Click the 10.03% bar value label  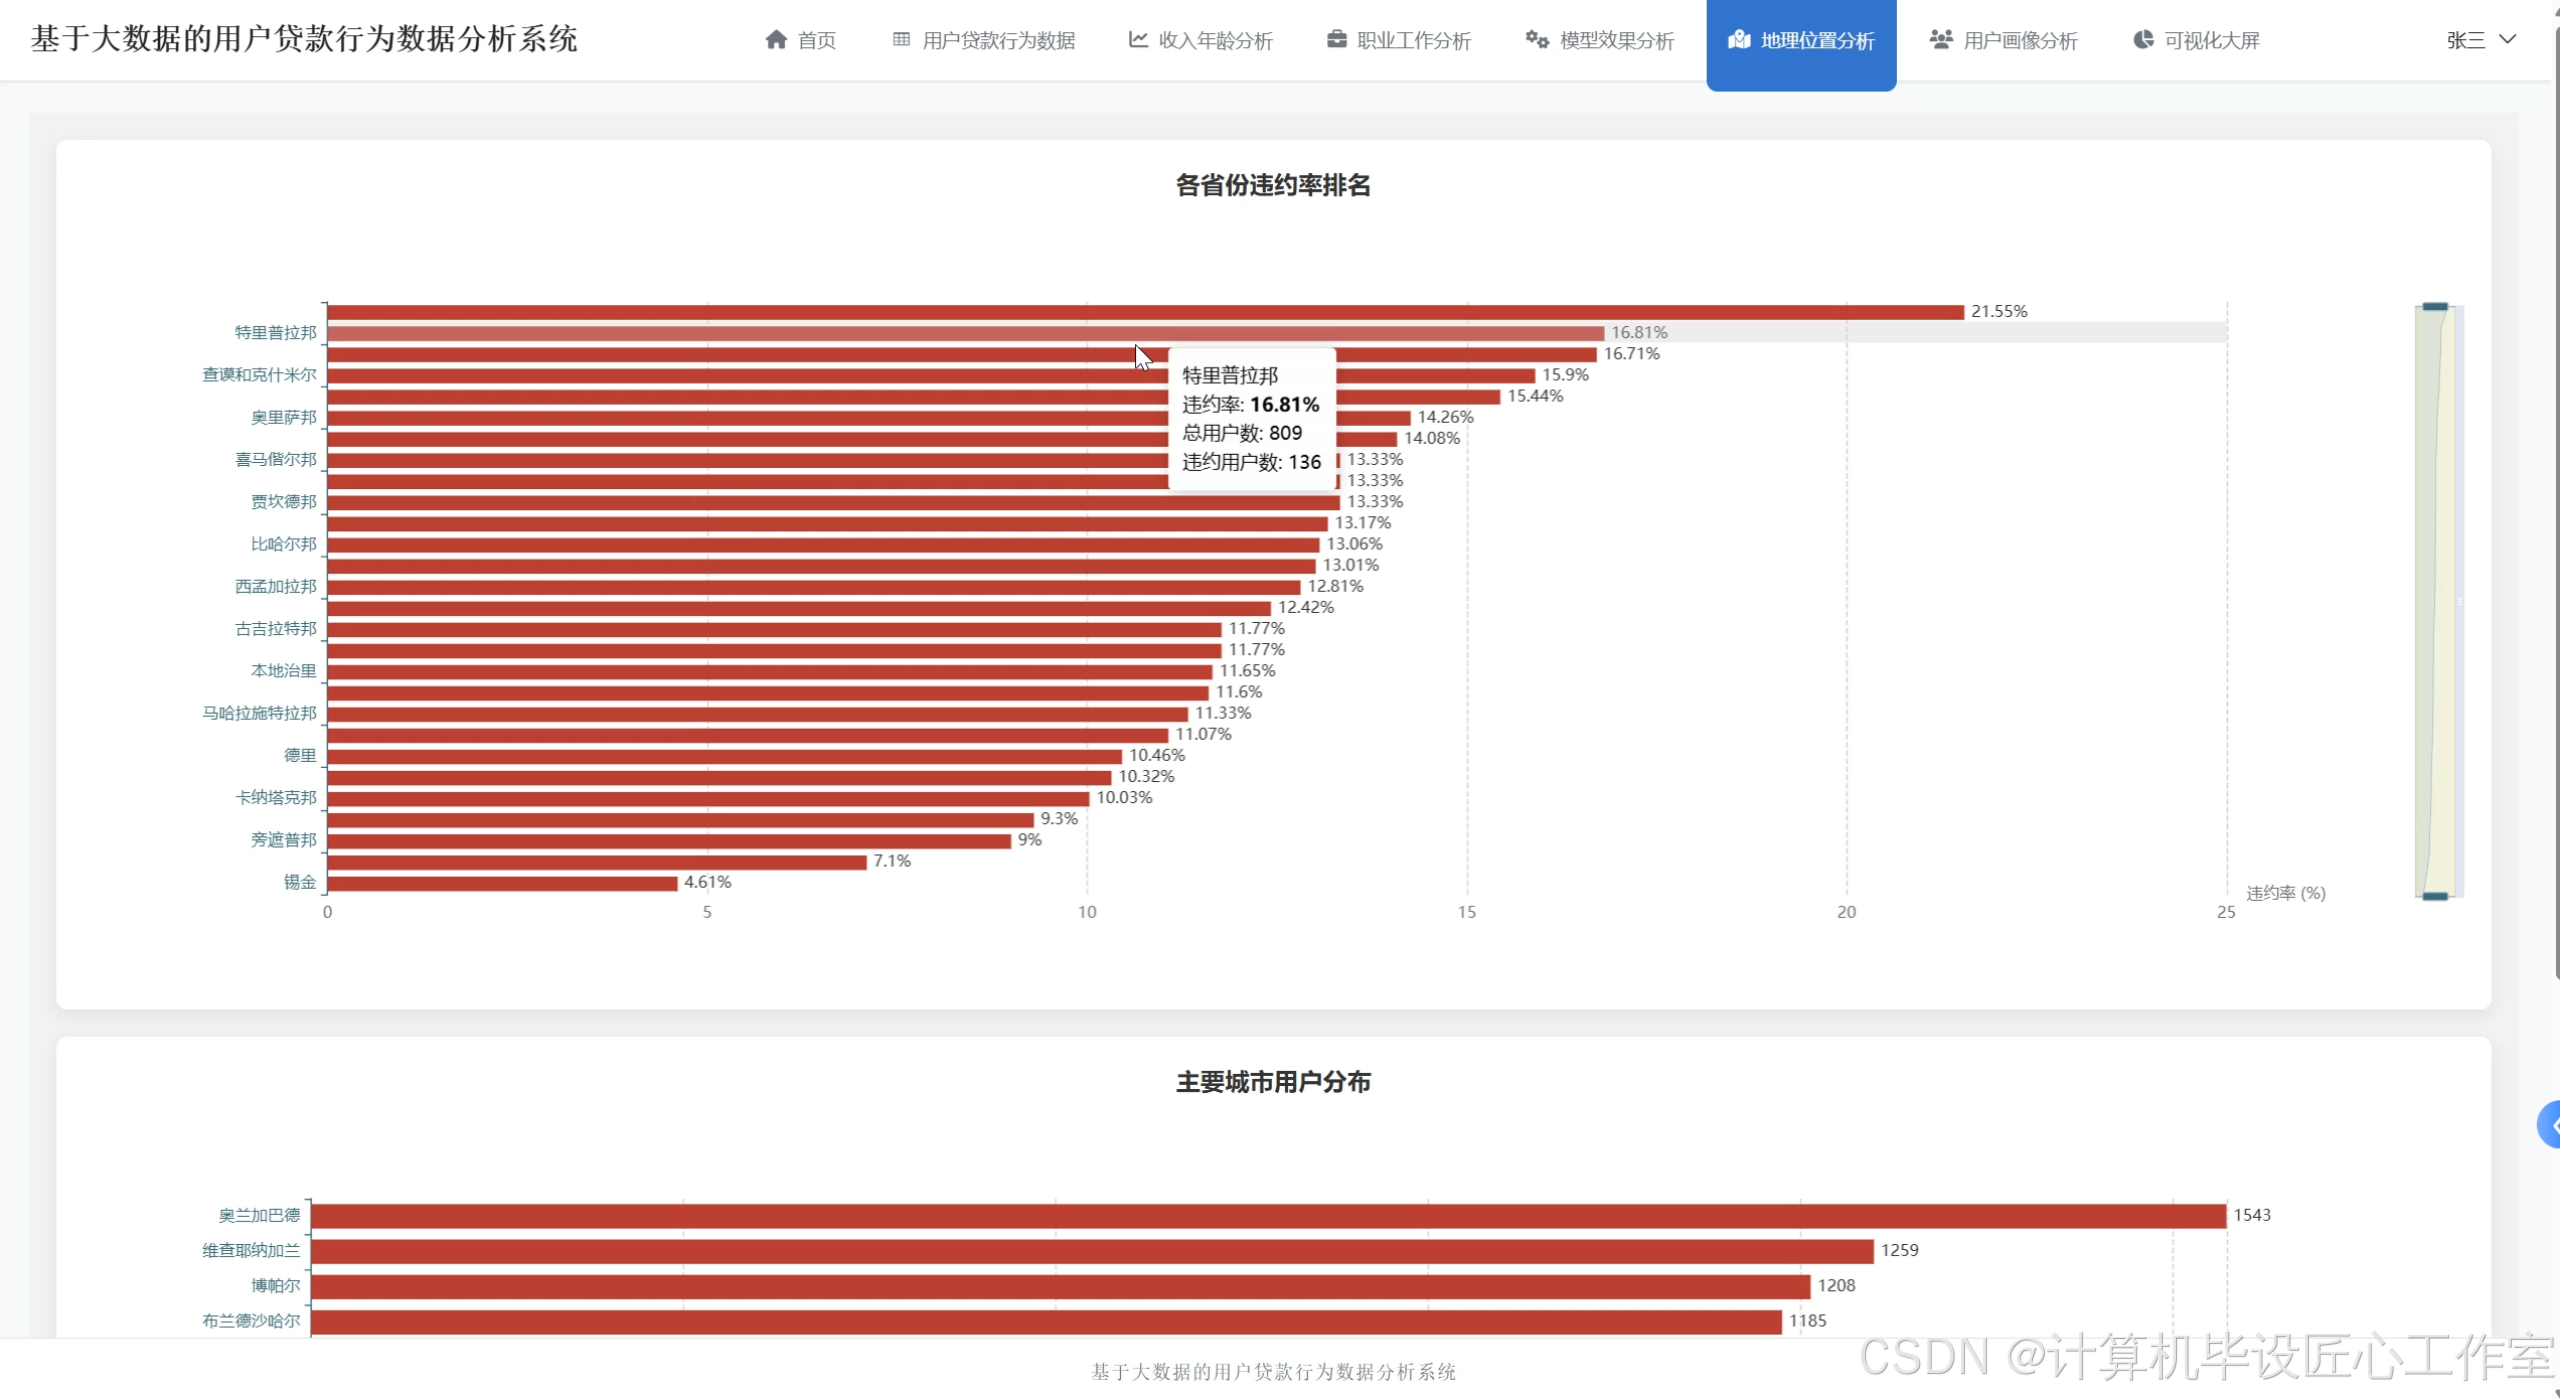coord(1124,797)
